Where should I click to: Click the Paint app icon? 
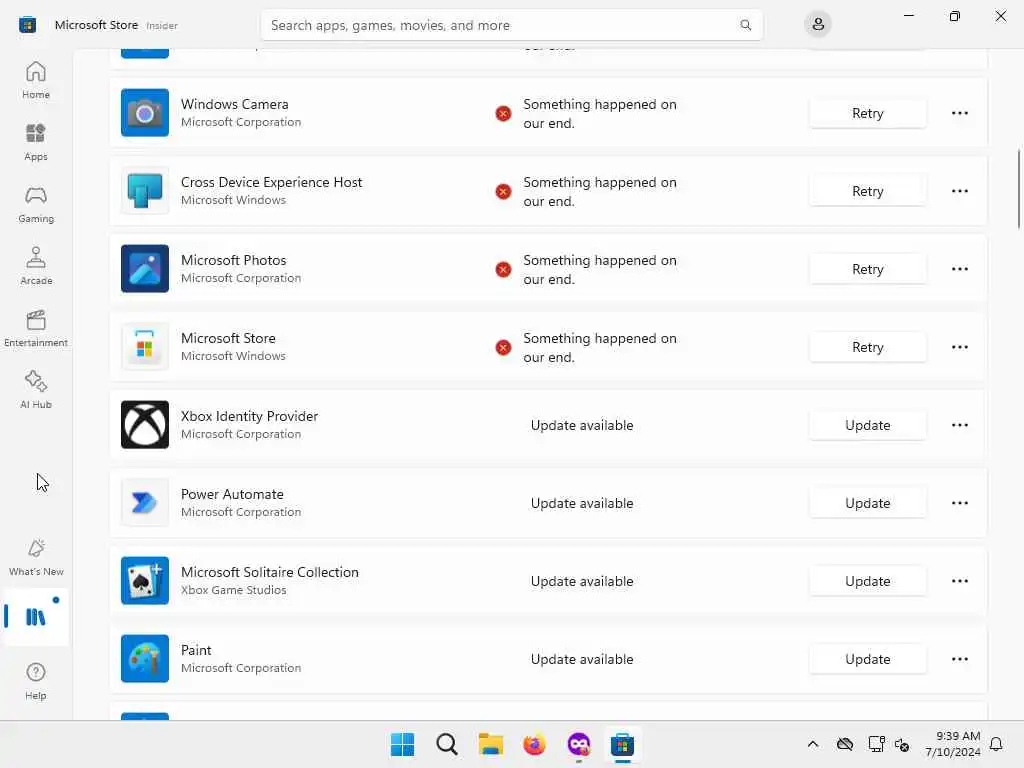click(x=145, y=658)
